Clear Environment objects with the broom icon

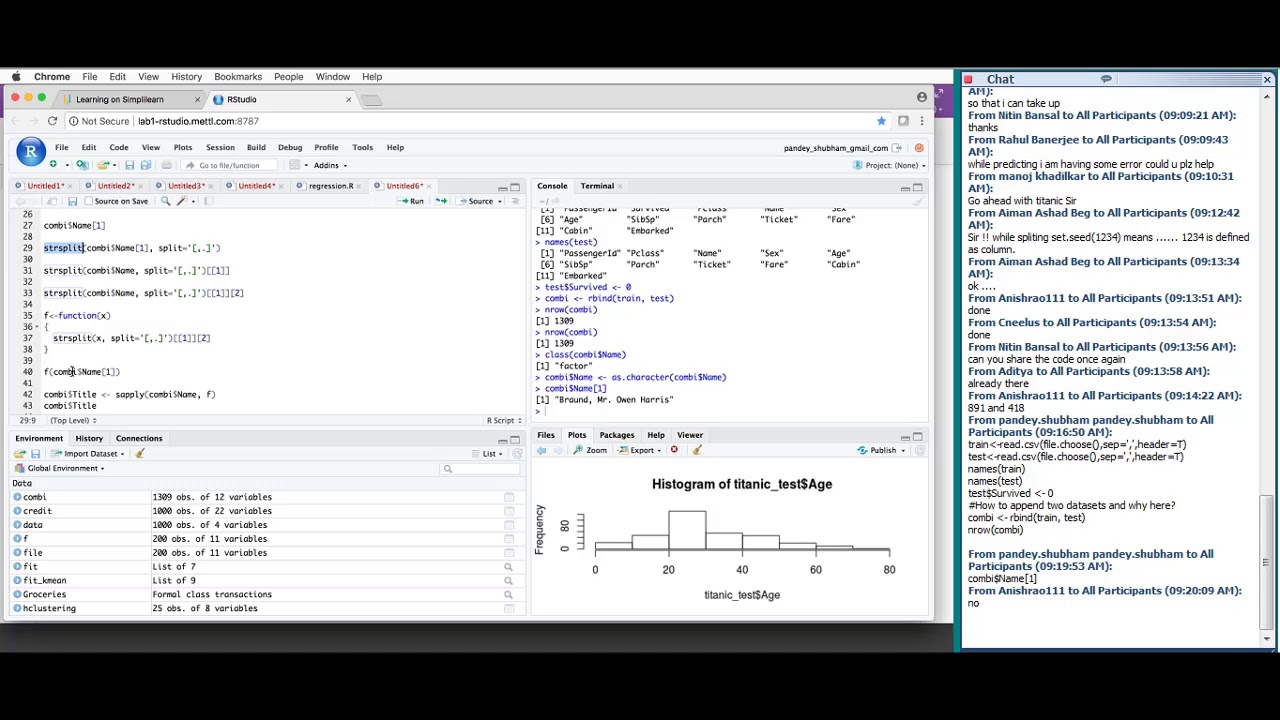(140, 454)
